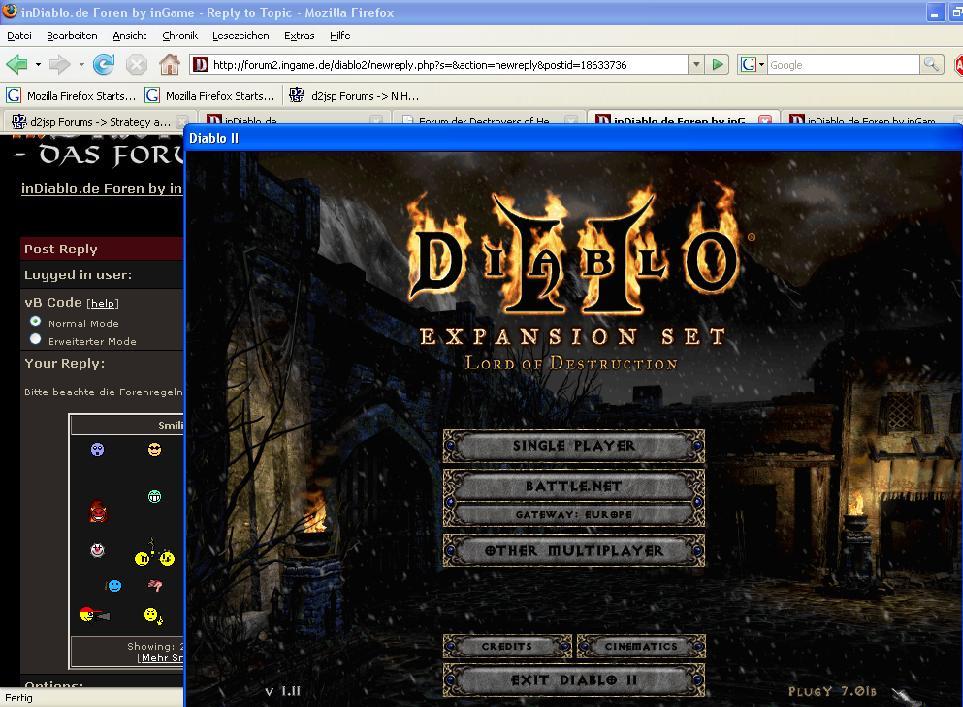Screen dimensions: 963x707
Task: Open the address bar URL dropdown
Action: tap(695, 64)
